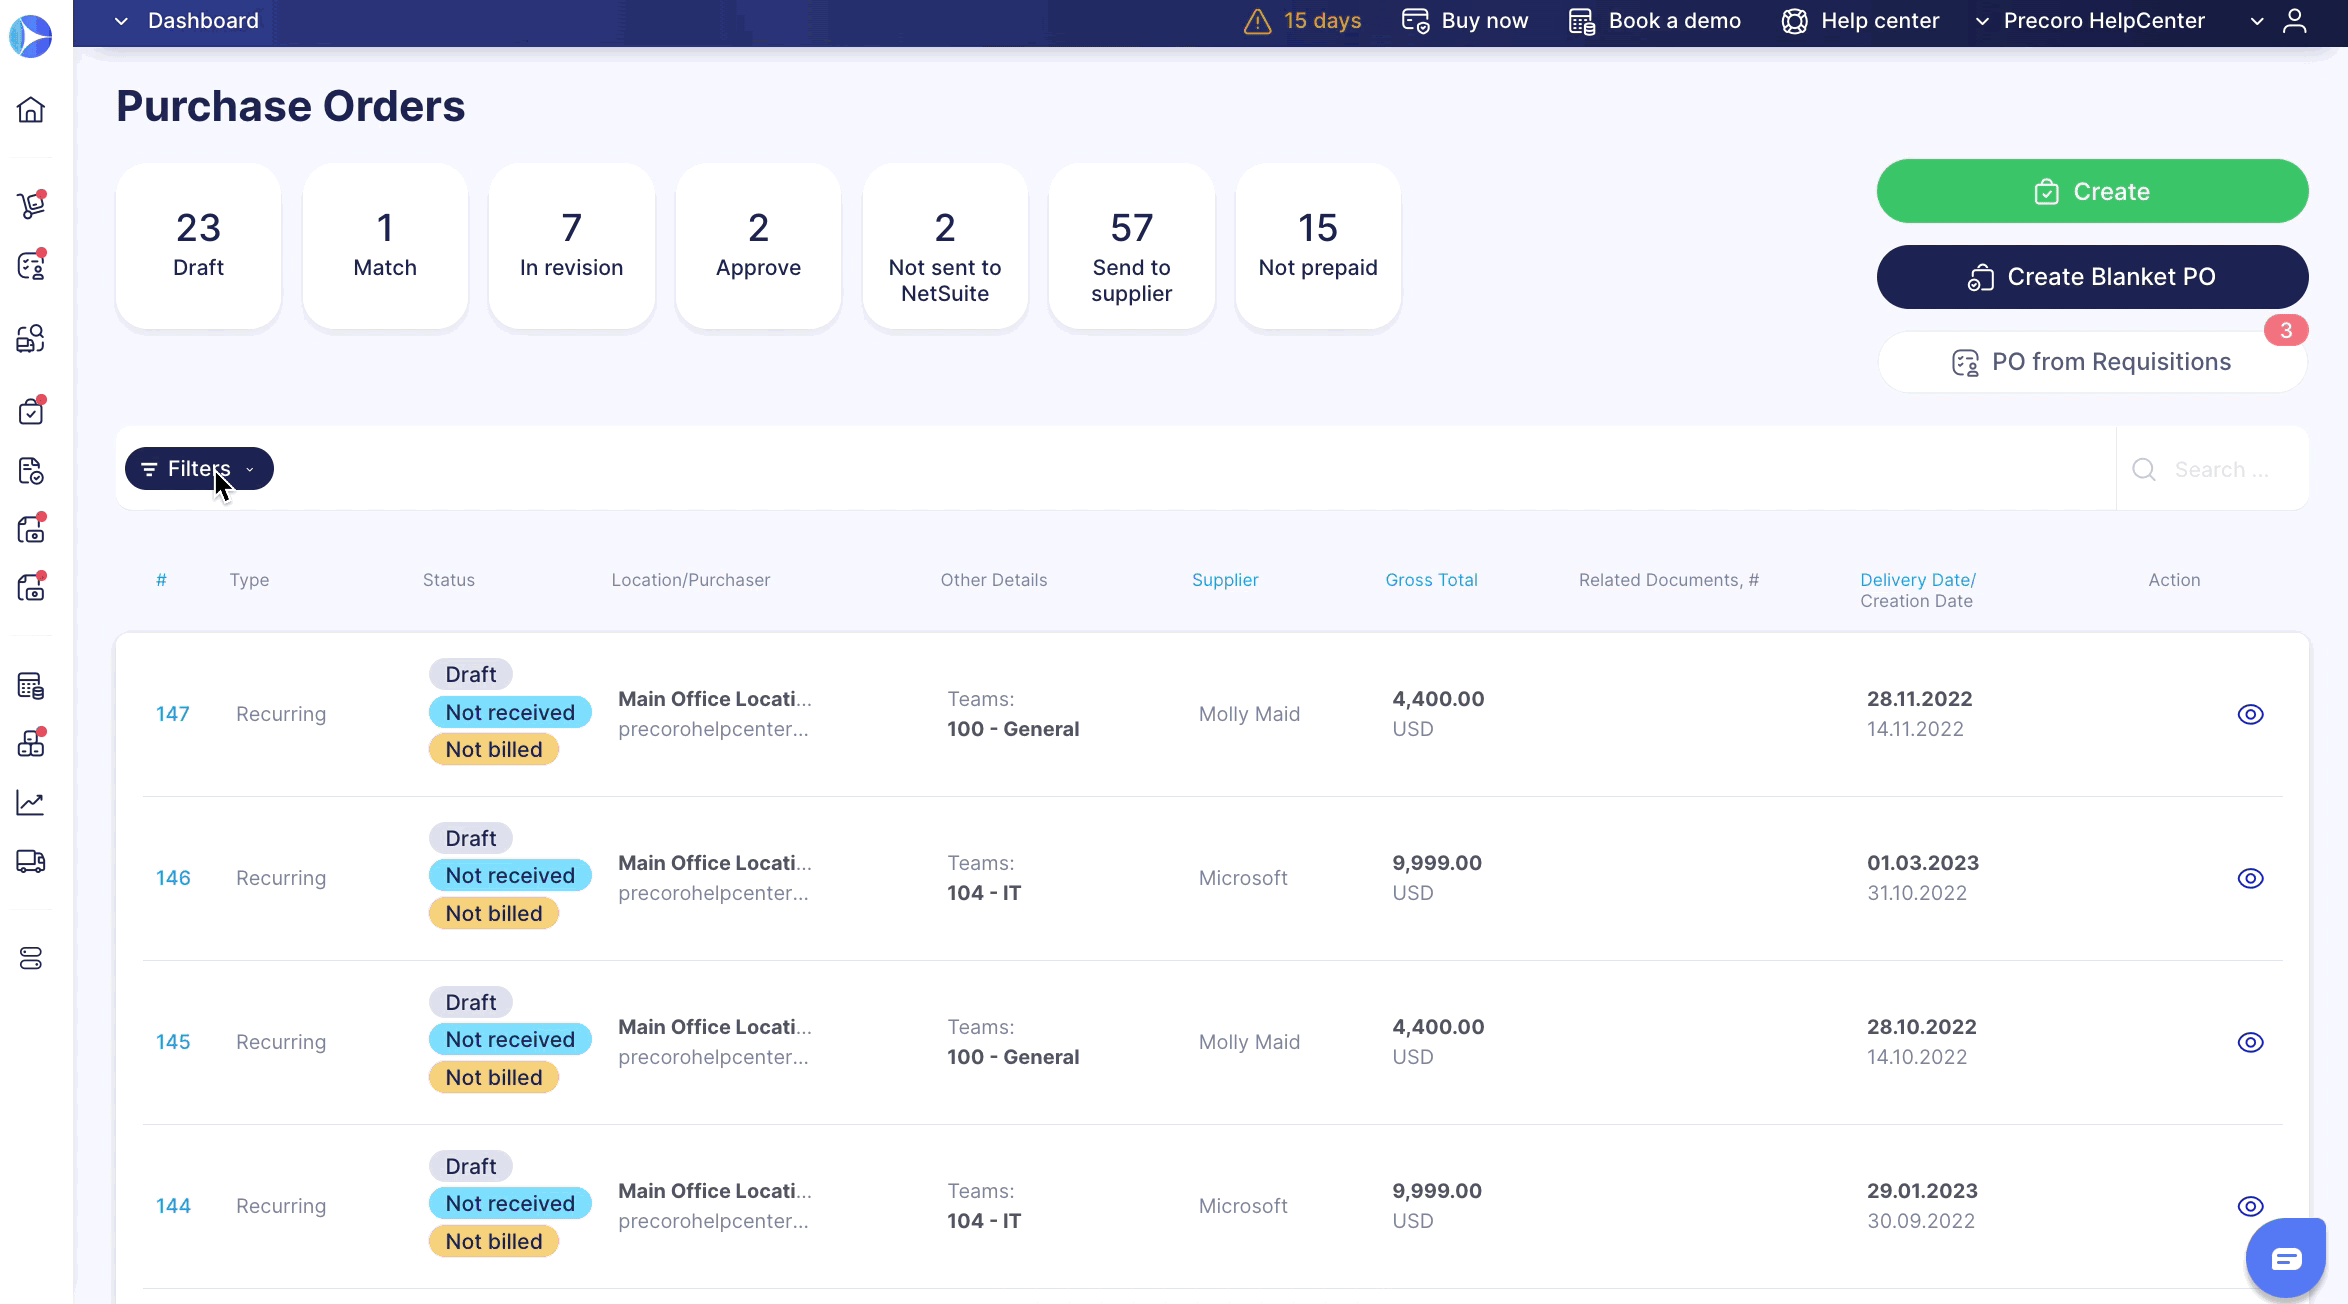Click Not billed tag of order 145
Viewport: 2348px width, 1304px height.
click(494, 1077)
